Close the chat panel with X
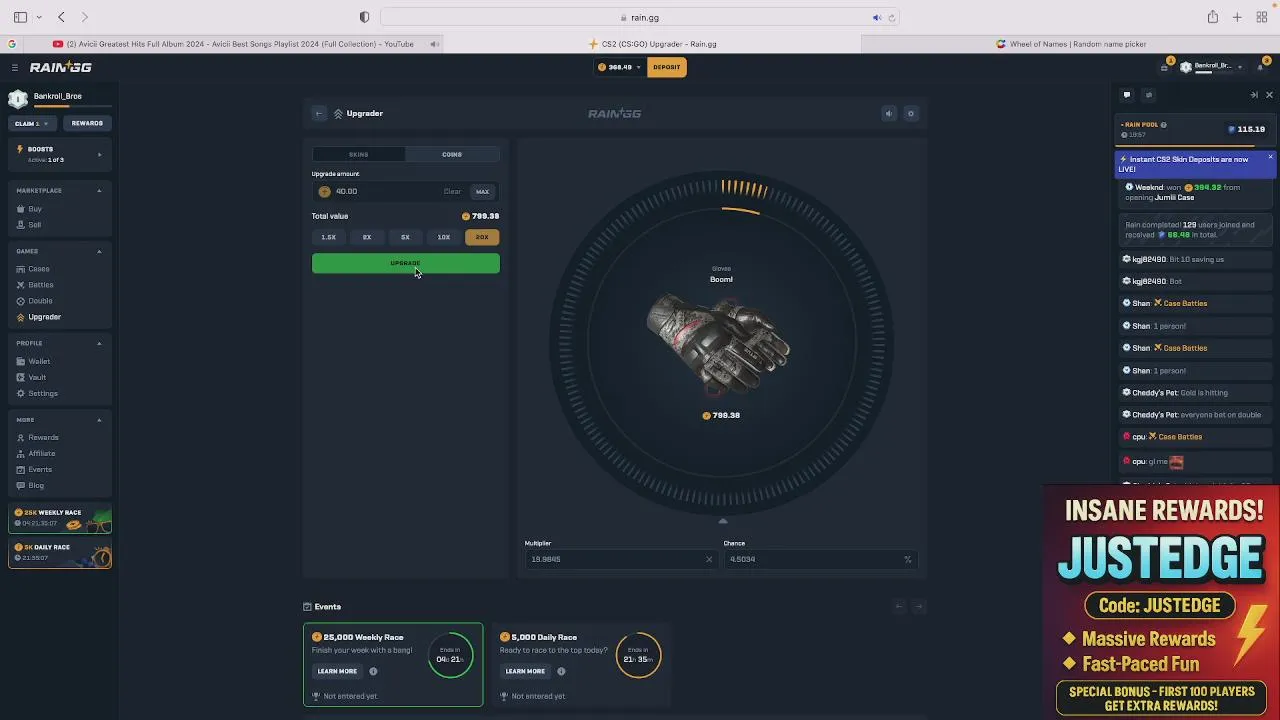Screen dimensions: 1280x720 pos(1269,95)
